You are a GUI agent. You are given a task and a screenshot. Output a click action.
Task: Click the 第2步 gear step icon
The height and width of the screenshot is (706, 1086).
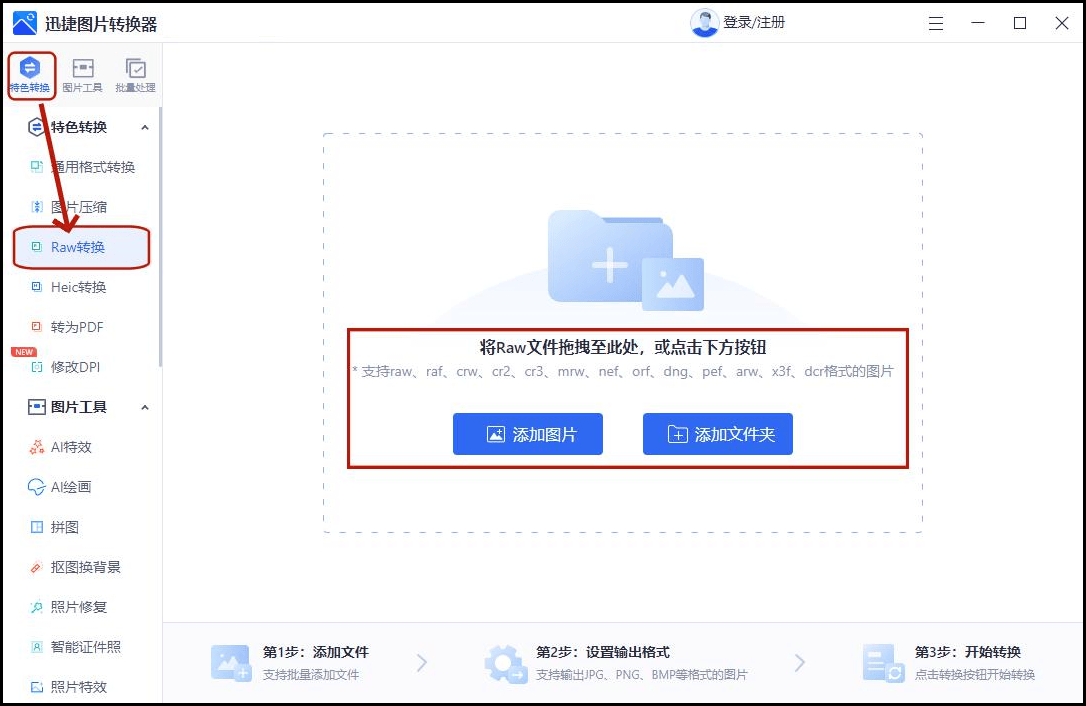point(506,664)
